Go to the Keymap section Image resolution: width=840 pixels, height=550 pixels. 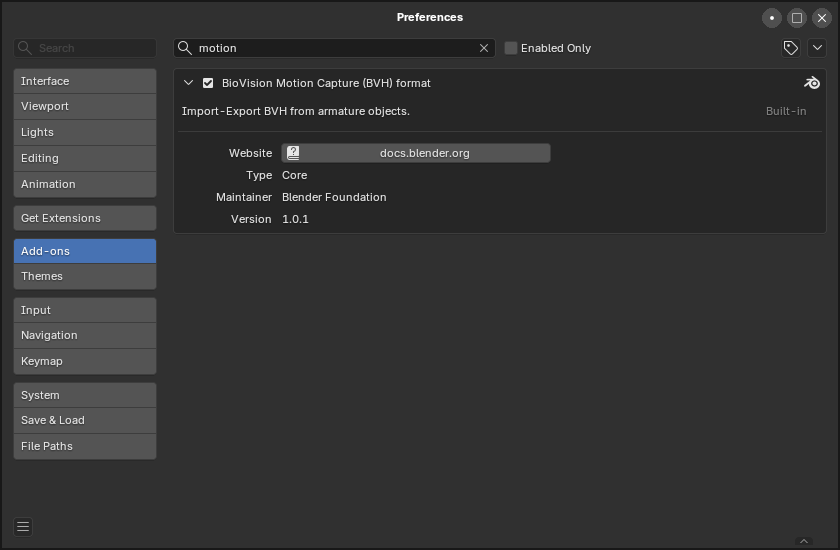tap(85, 361)
